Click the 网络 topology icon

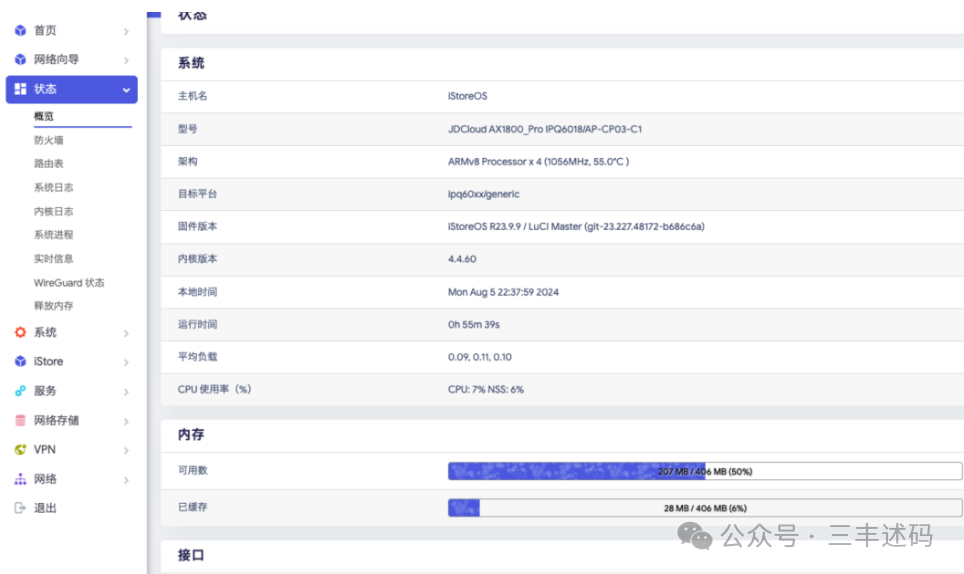20,479
